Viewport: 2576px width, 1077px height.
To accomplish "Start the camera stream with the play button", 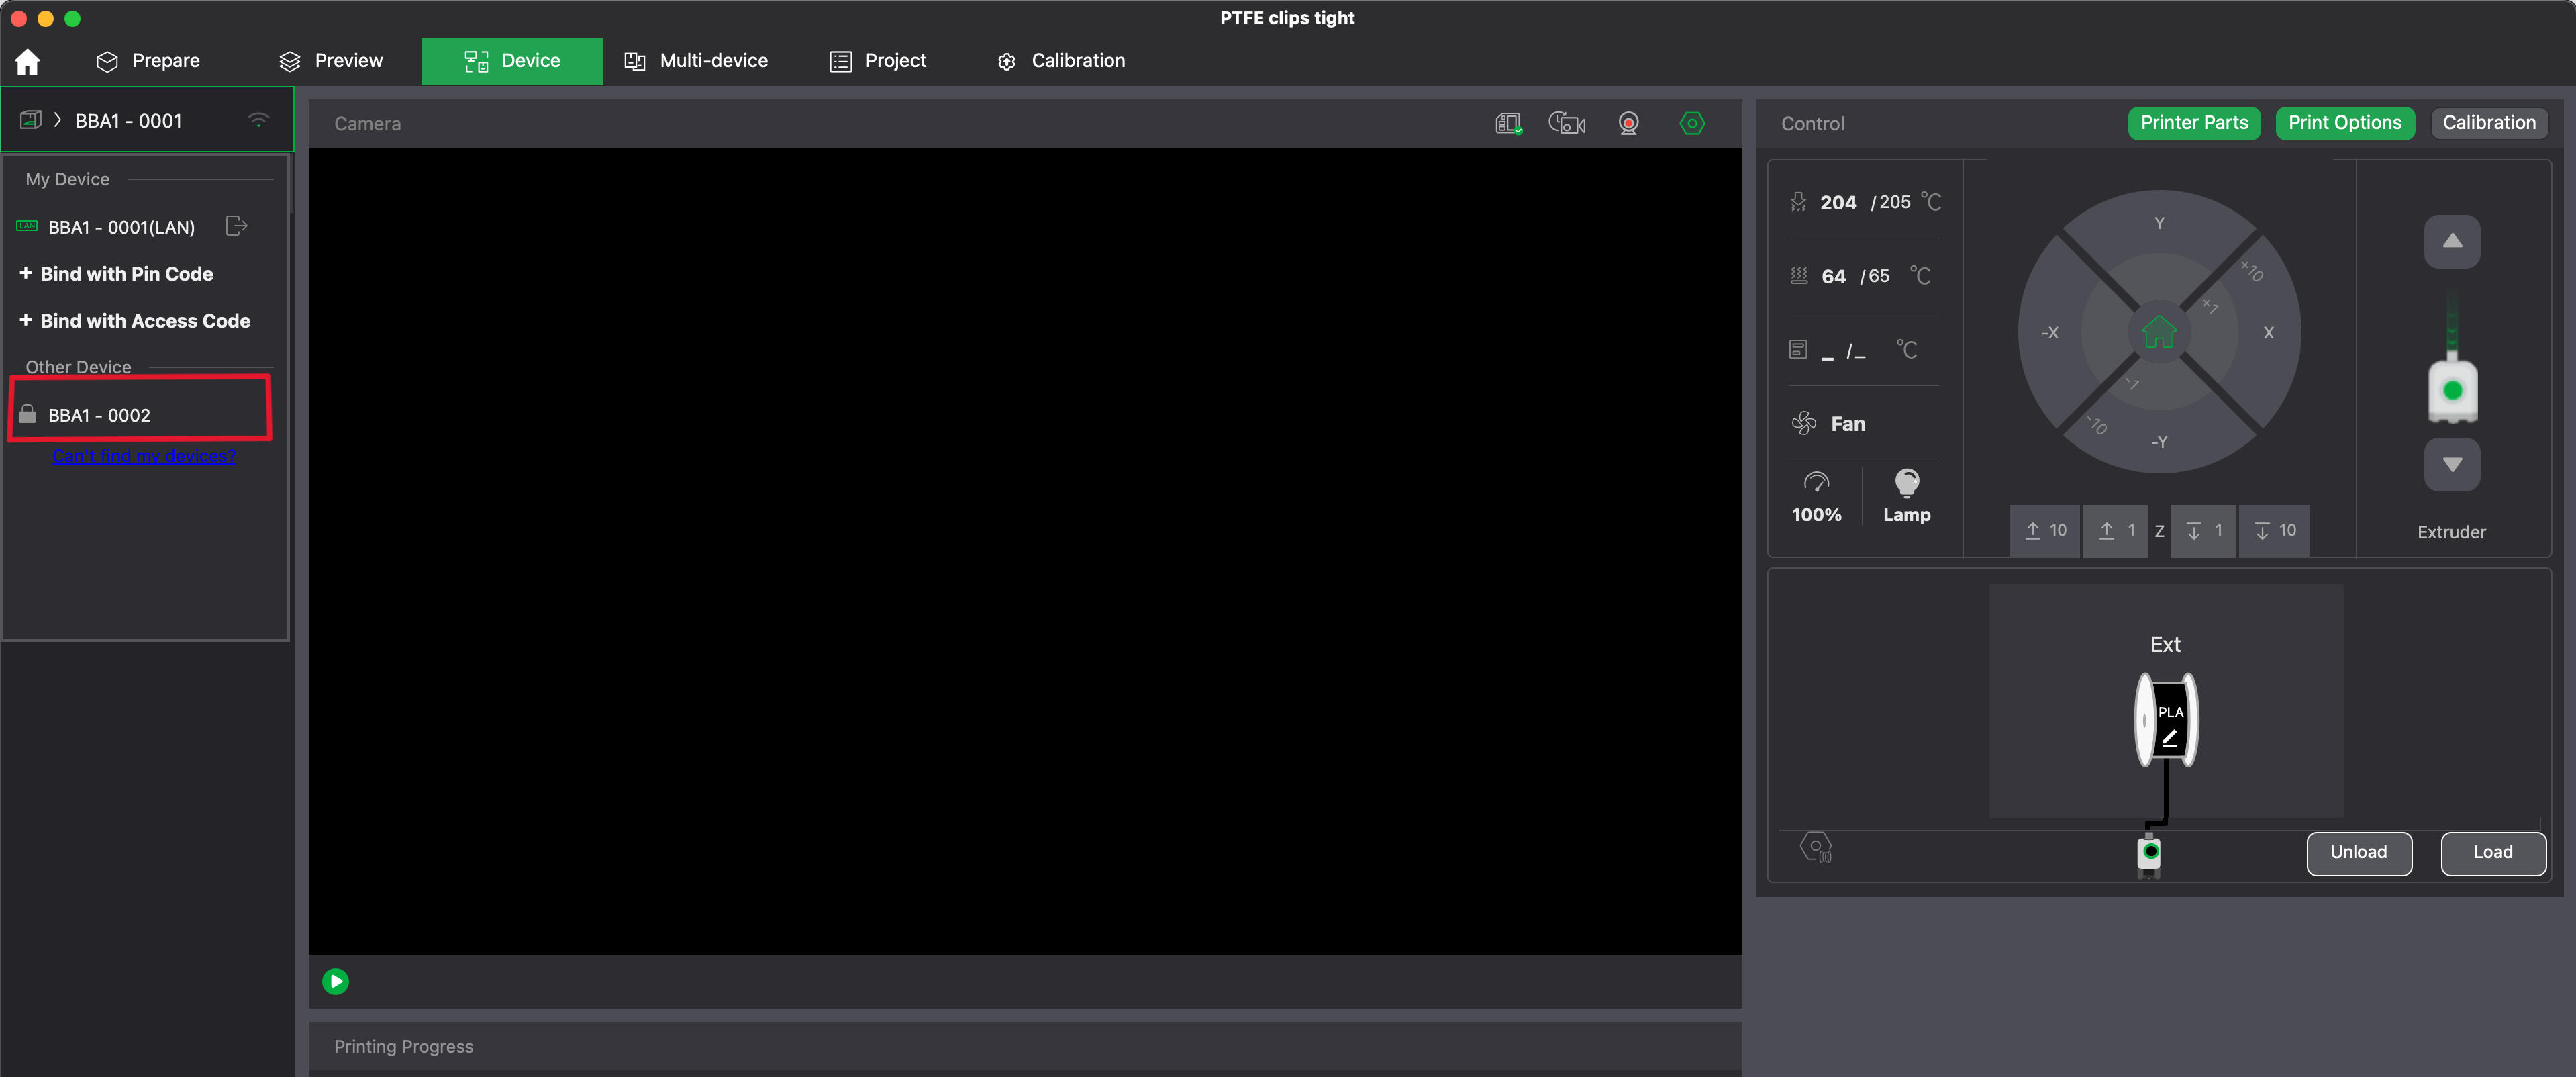I will 335,981.
